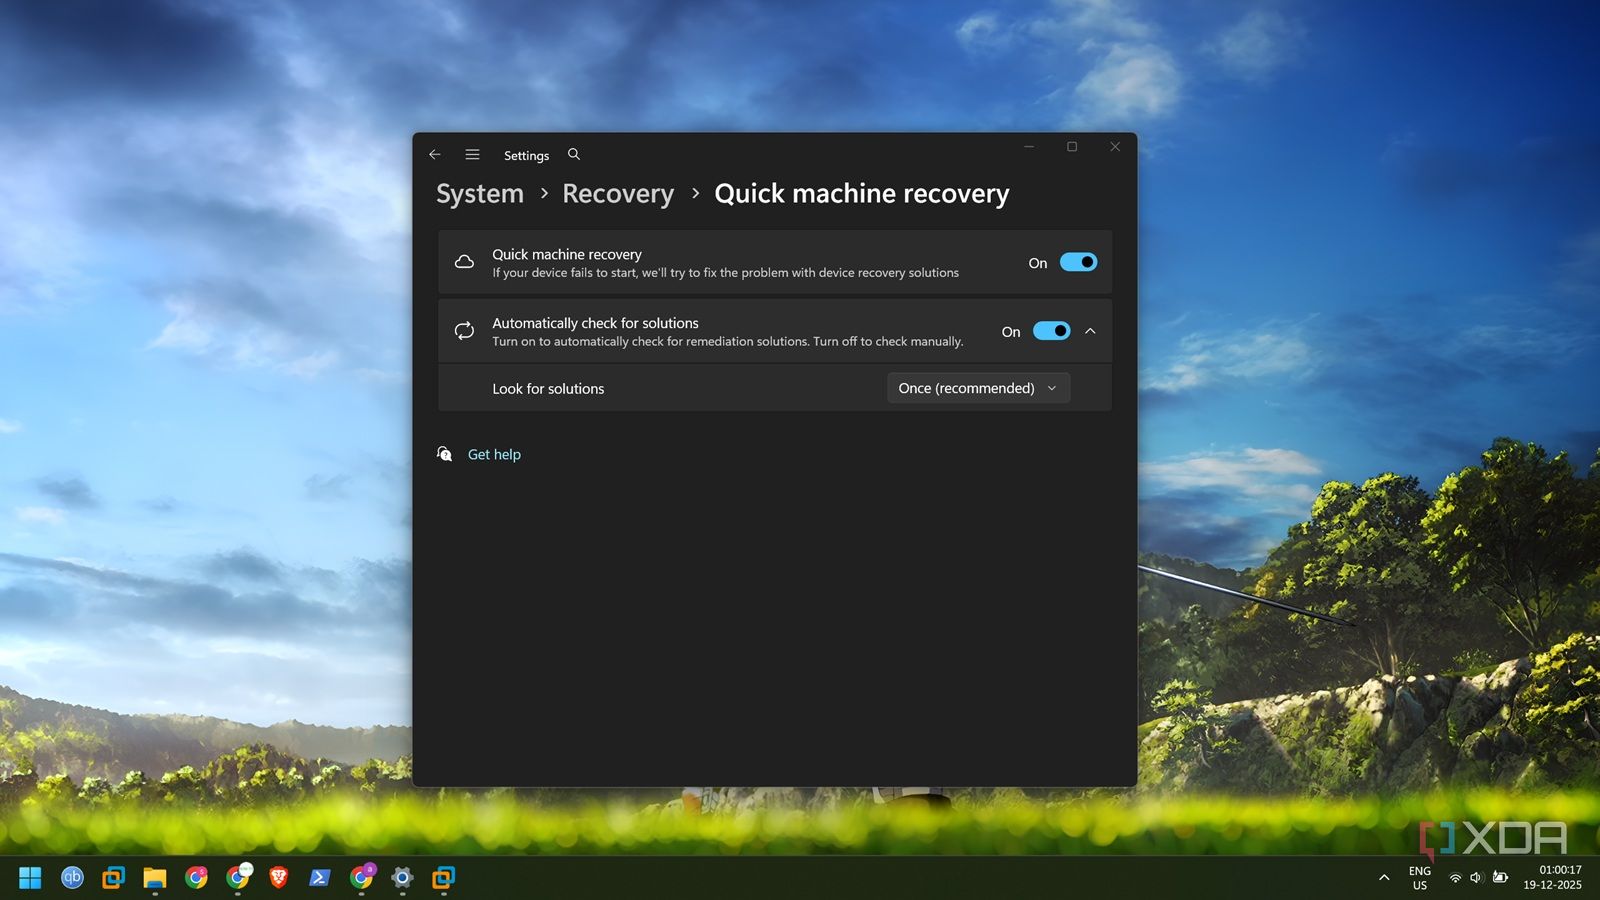Screen dimensions: 1600x900
Task: Show hidden system tray icons
Action: (x=1384, y=878)
